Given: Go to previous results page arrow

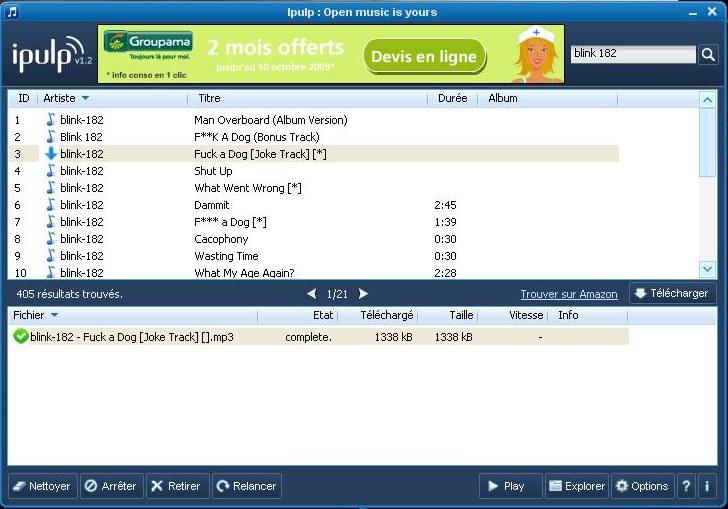Looking at the screenshot, I should (x=312, y=294).
